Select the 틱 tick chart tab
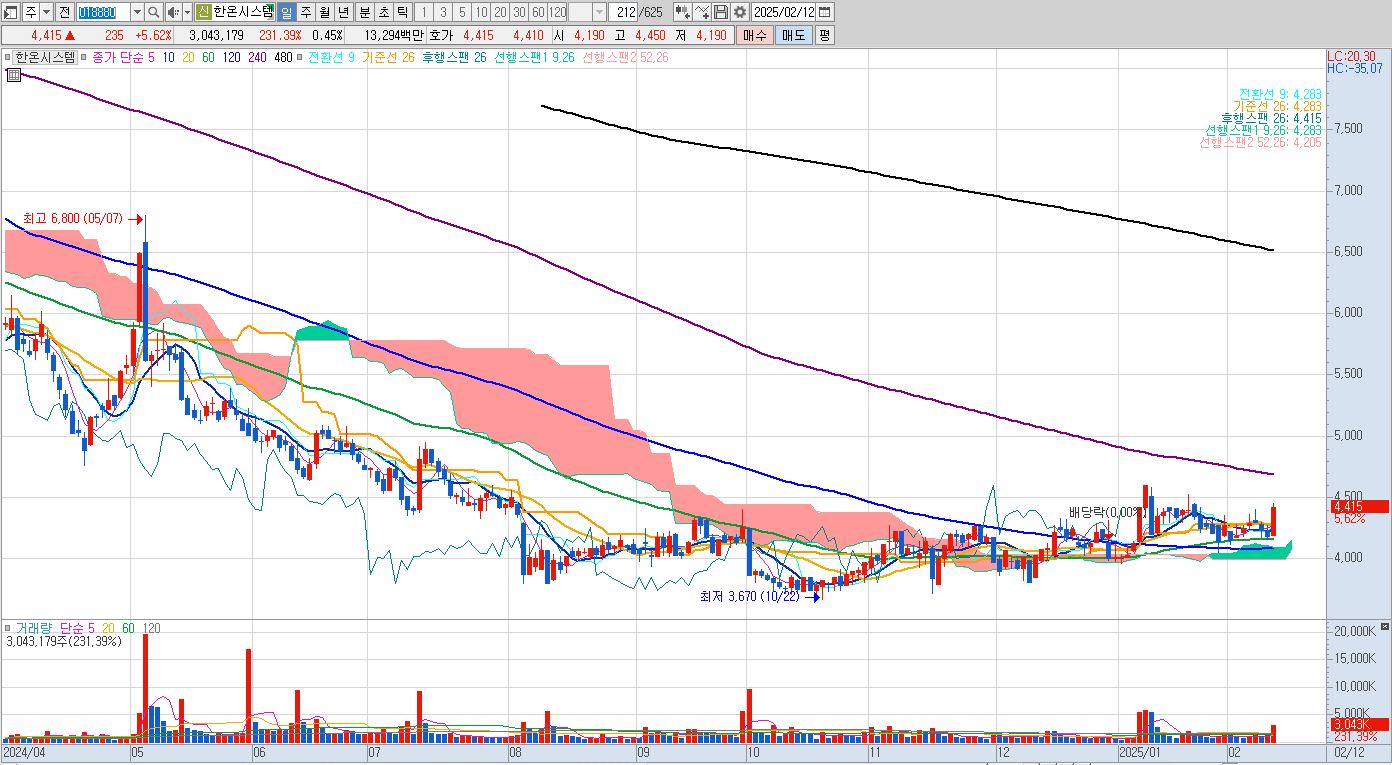Viewport: 1392px width, 765px height. [402, 12]
